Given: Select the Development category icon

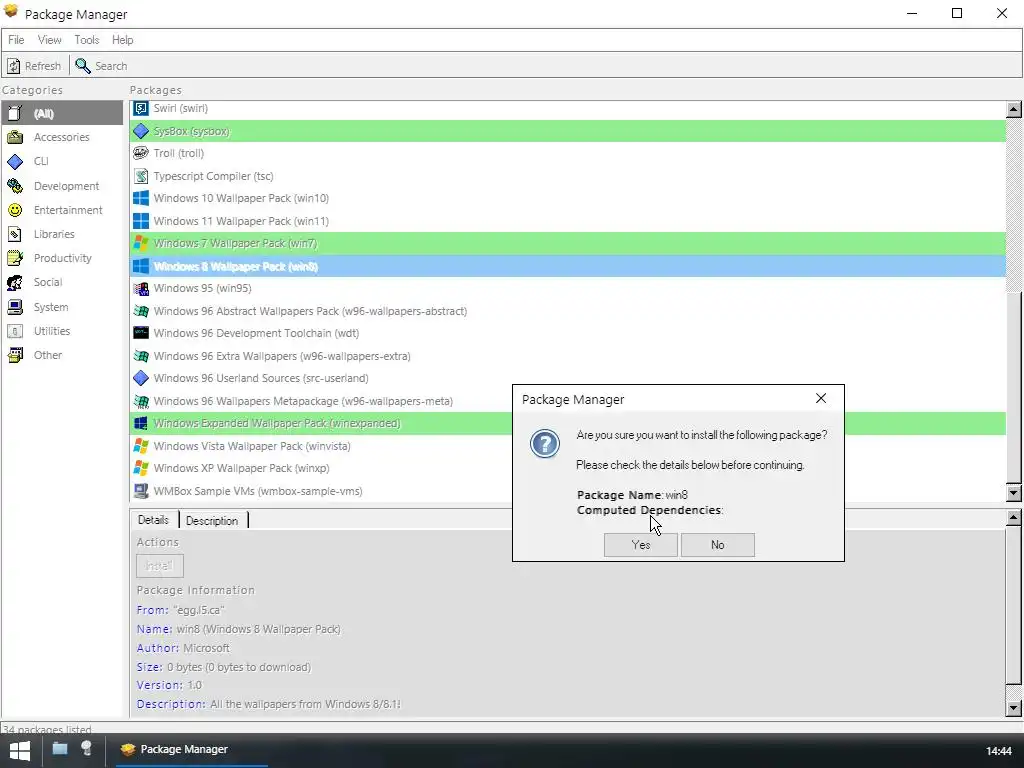Looking at the screenshot, I should click(x=15, y=186).
